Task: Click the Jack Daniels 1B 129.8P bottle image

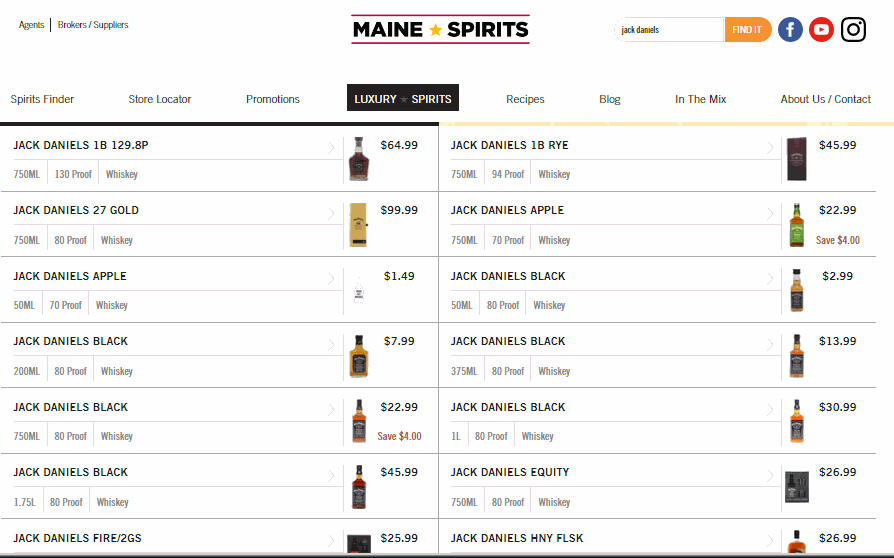Action: click(359, 158)
